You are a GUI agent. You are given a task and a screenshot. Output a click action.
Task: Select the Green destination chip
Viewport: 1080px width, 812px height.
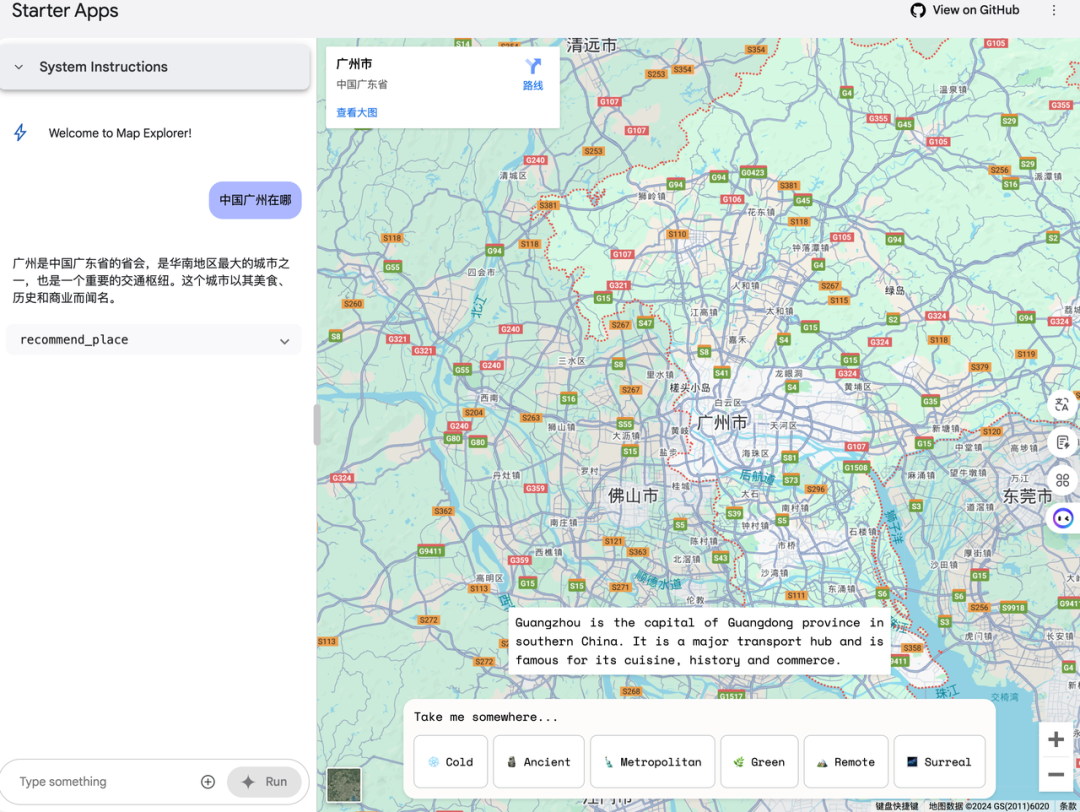(759, 762)
